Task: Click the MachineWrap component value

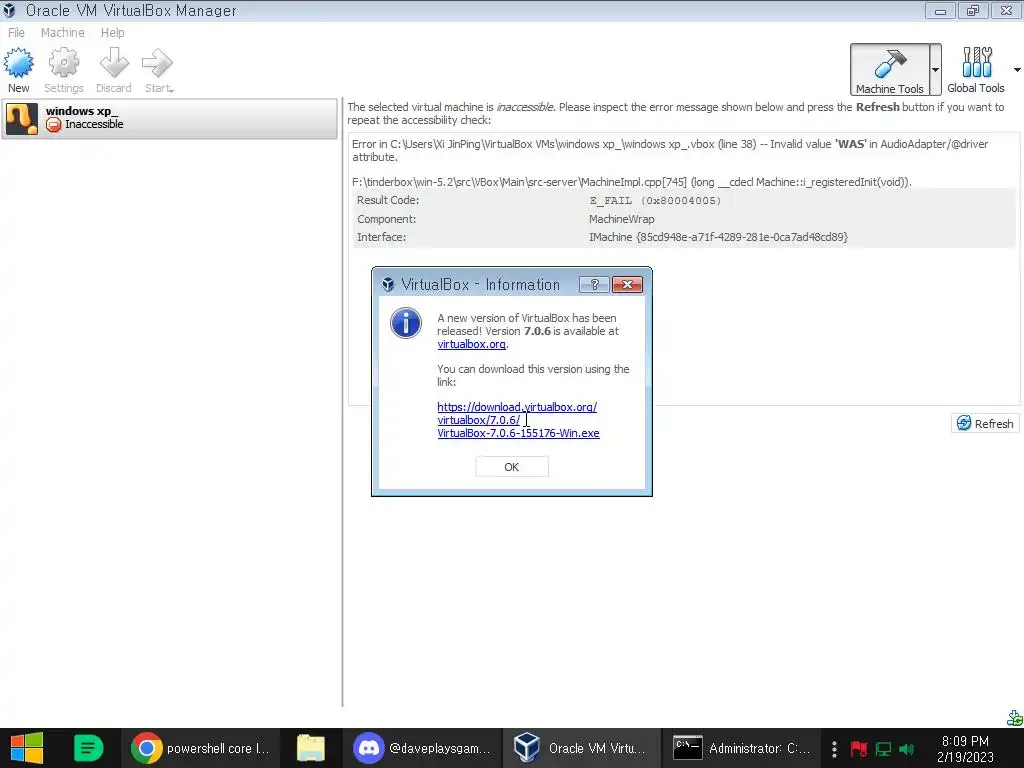Action: 622,219
